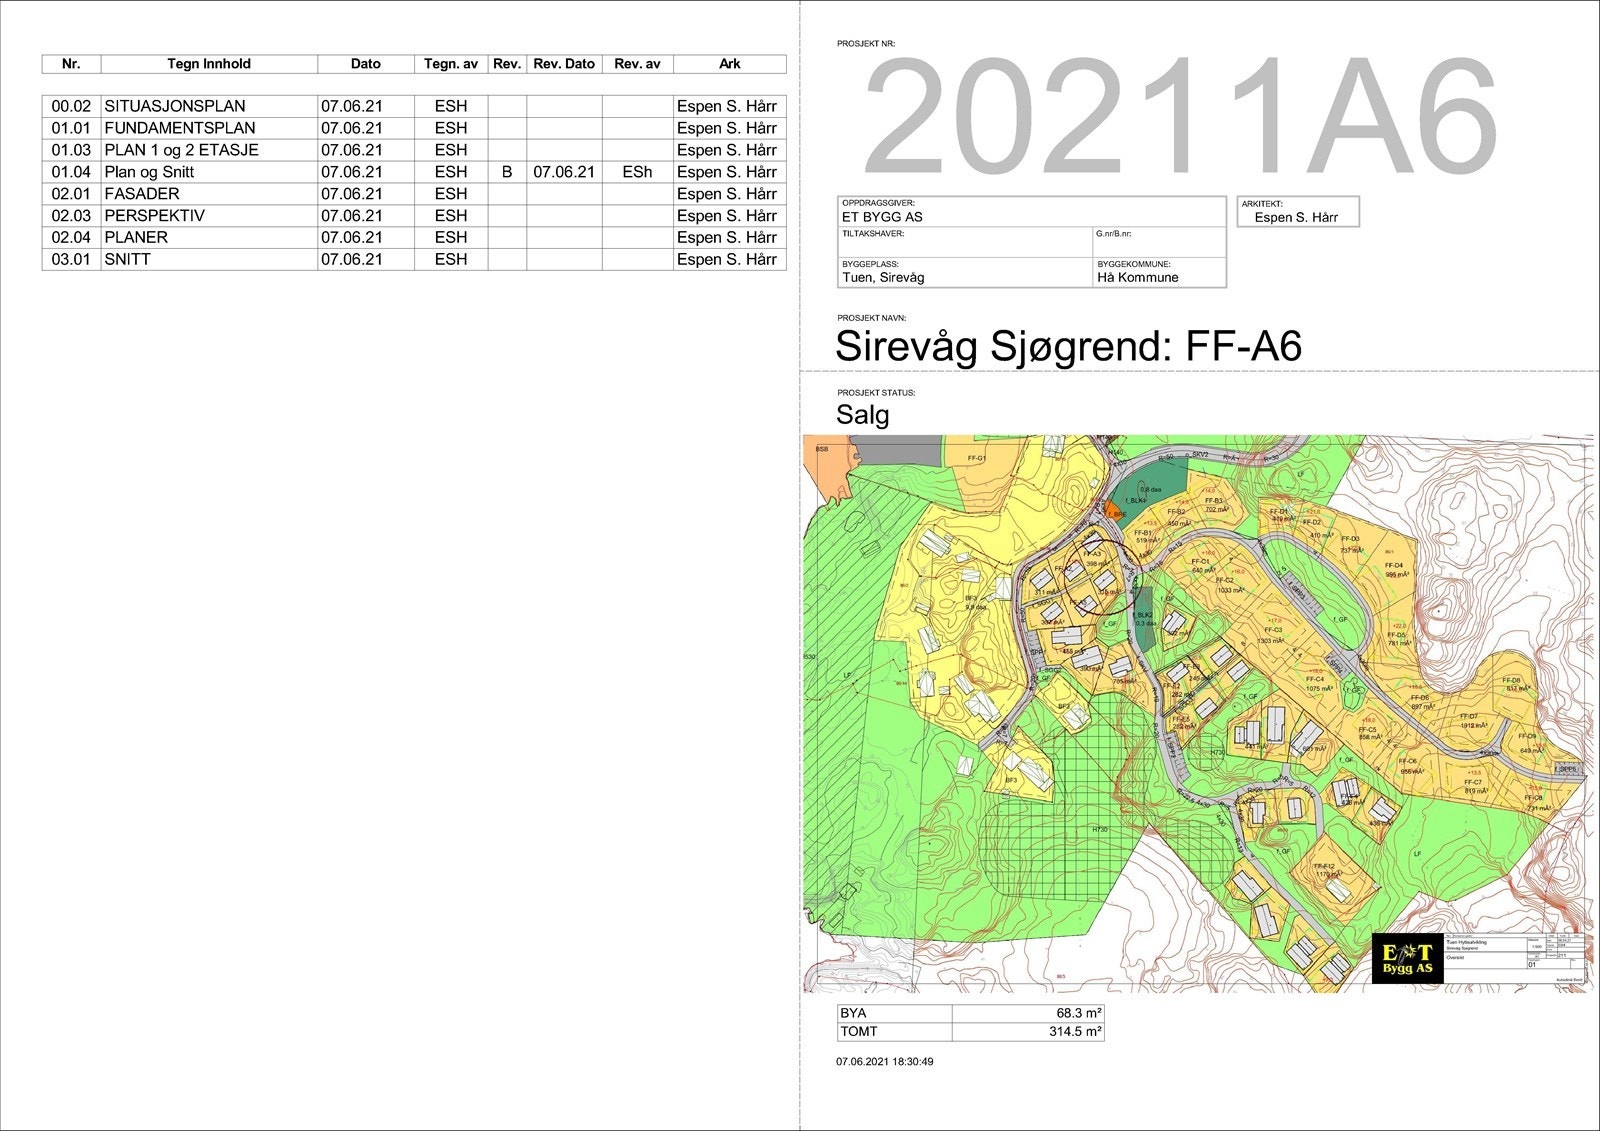The image size is (1600, 1131).
Task: Click the 'Tegn Innhold' column header
Action: 209,64
